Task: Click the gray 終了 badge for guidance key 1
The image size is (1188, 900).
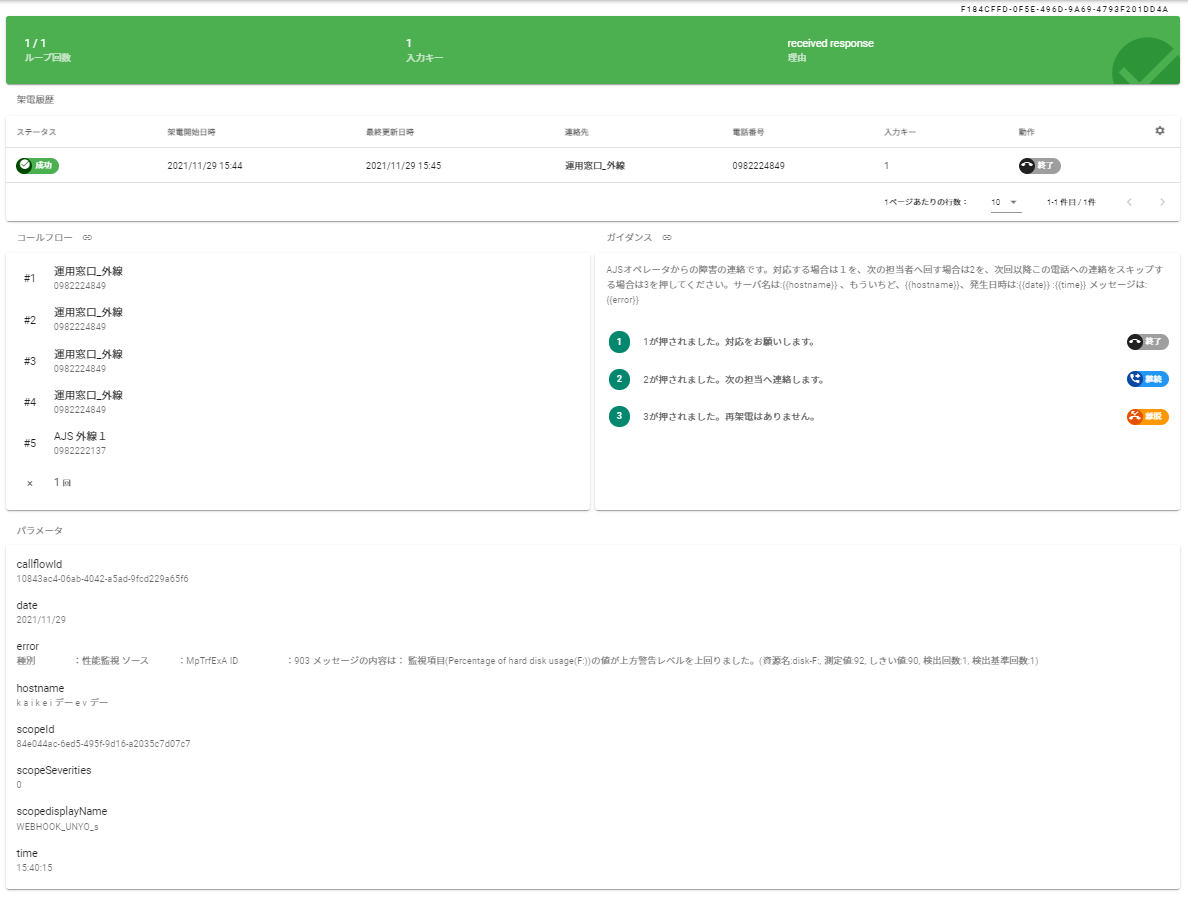Action: [1147, 342]
